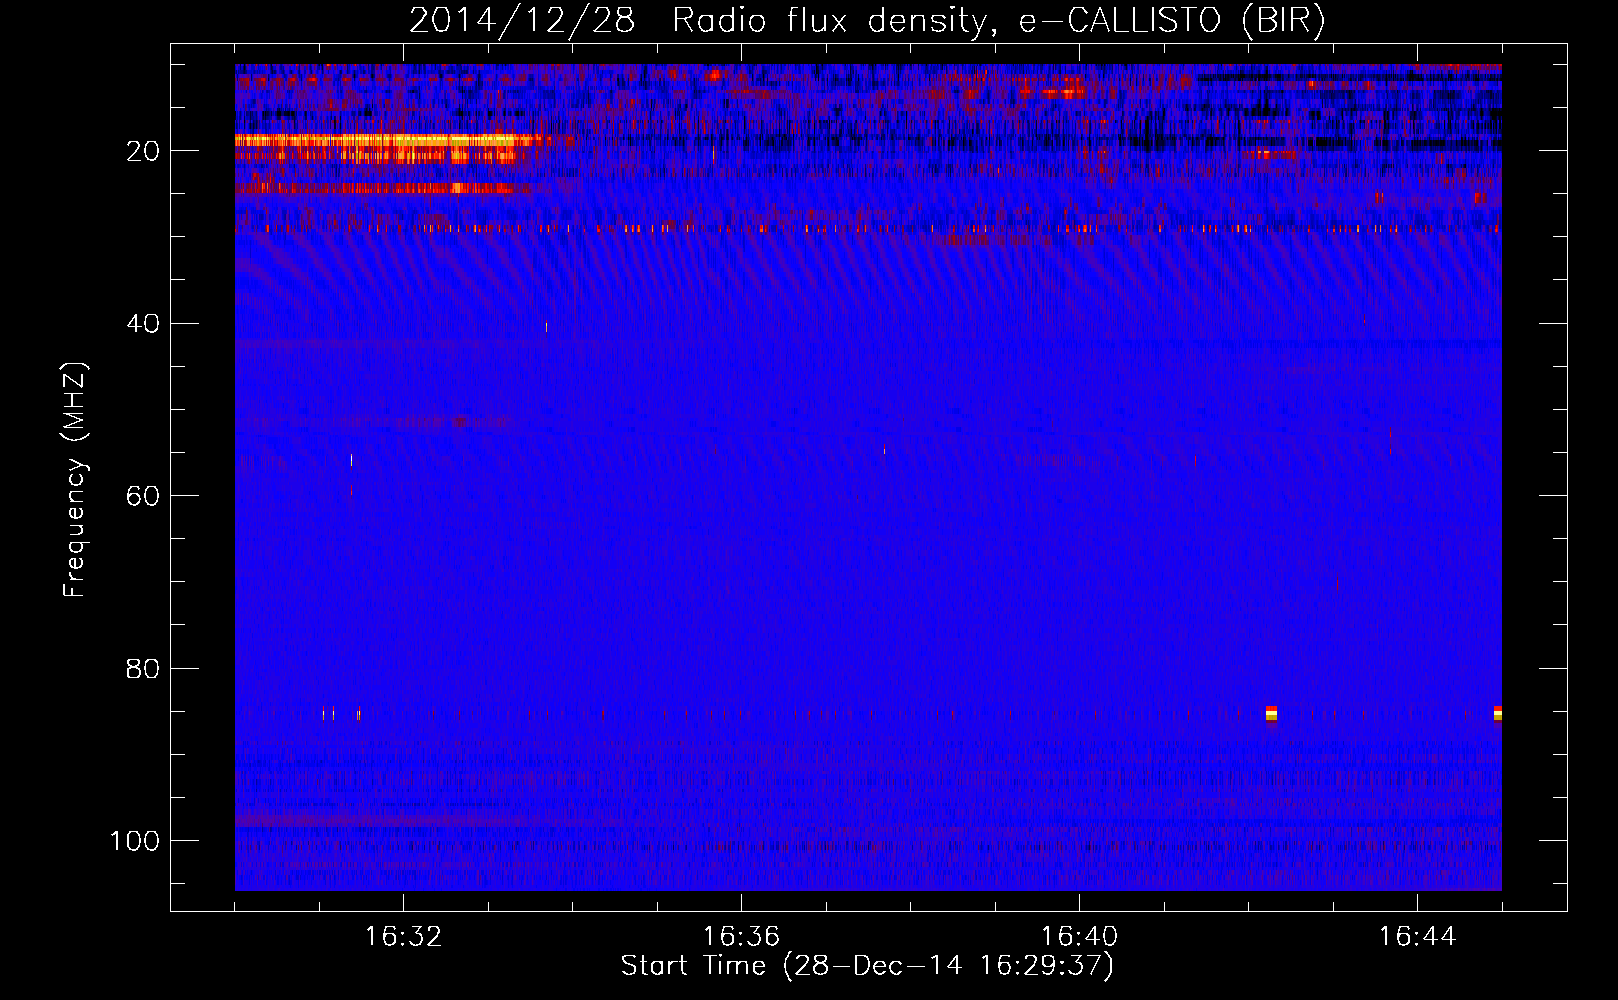This screenshot has width=1618, height=1000.
Task: Click the plot title "Radio flux density, e-CALLISTO (BIR)"
Action: tap(999, 21)
